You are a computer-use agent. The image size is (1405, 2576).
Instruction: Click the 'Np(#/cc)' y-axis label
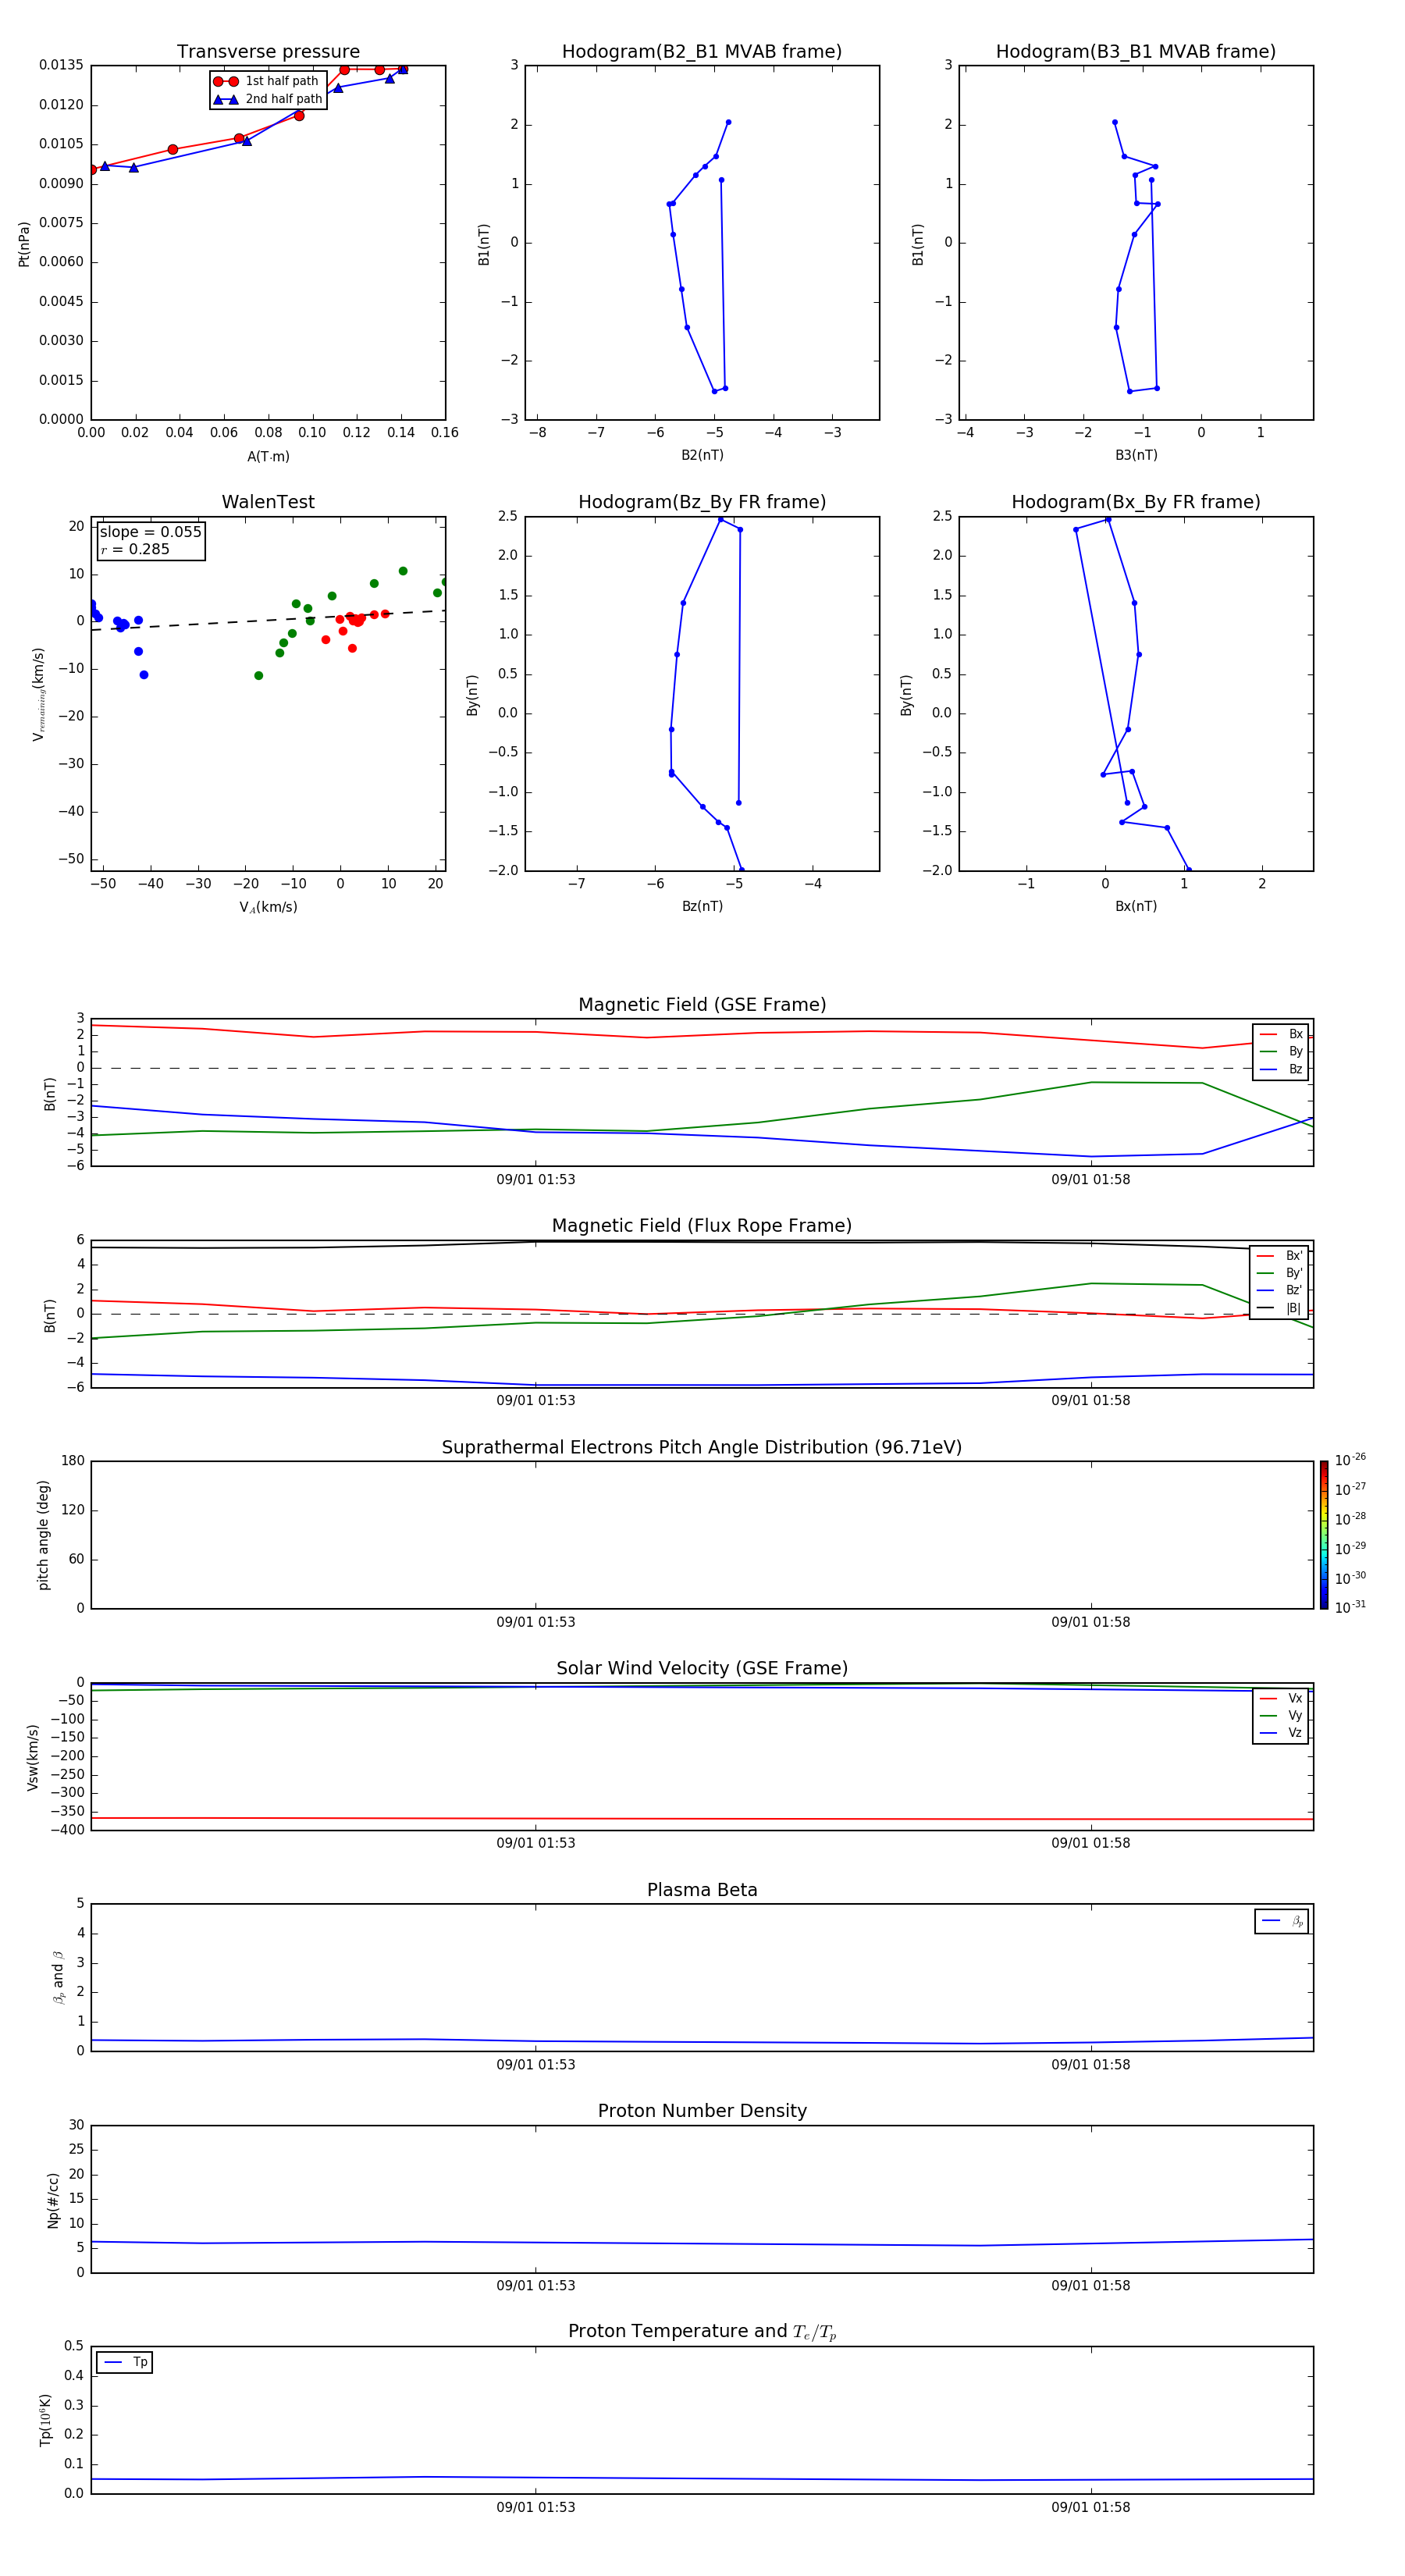(x=53, y=2200)
